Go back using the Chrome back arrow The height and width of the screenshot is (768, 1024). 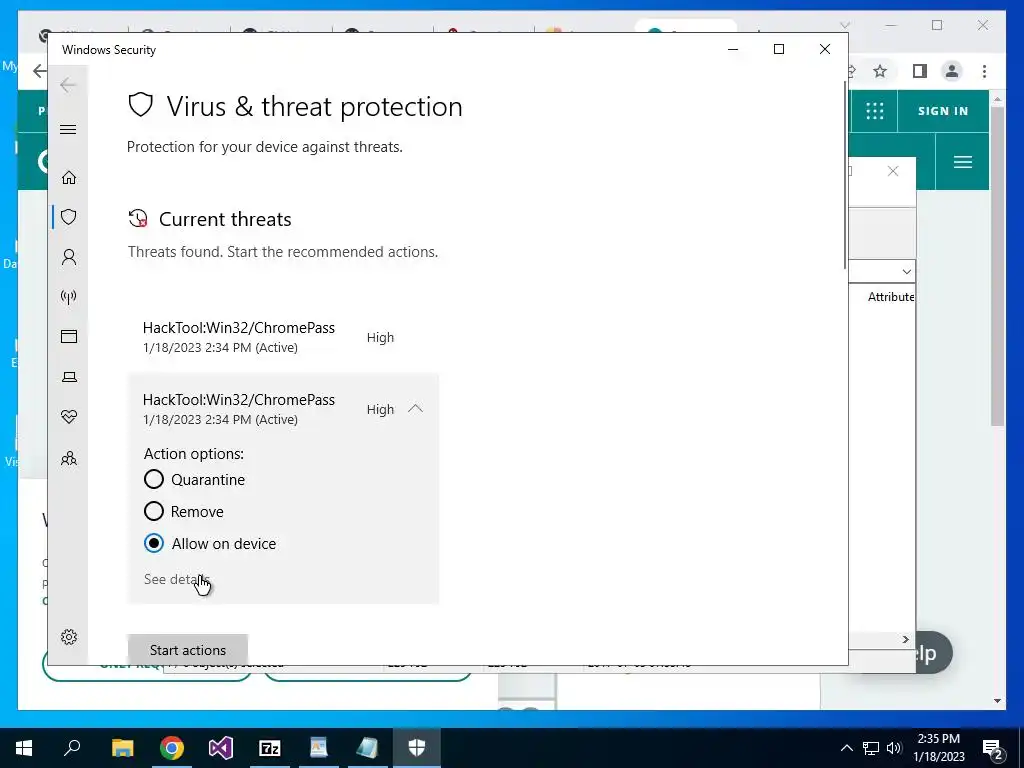[40, 71]
